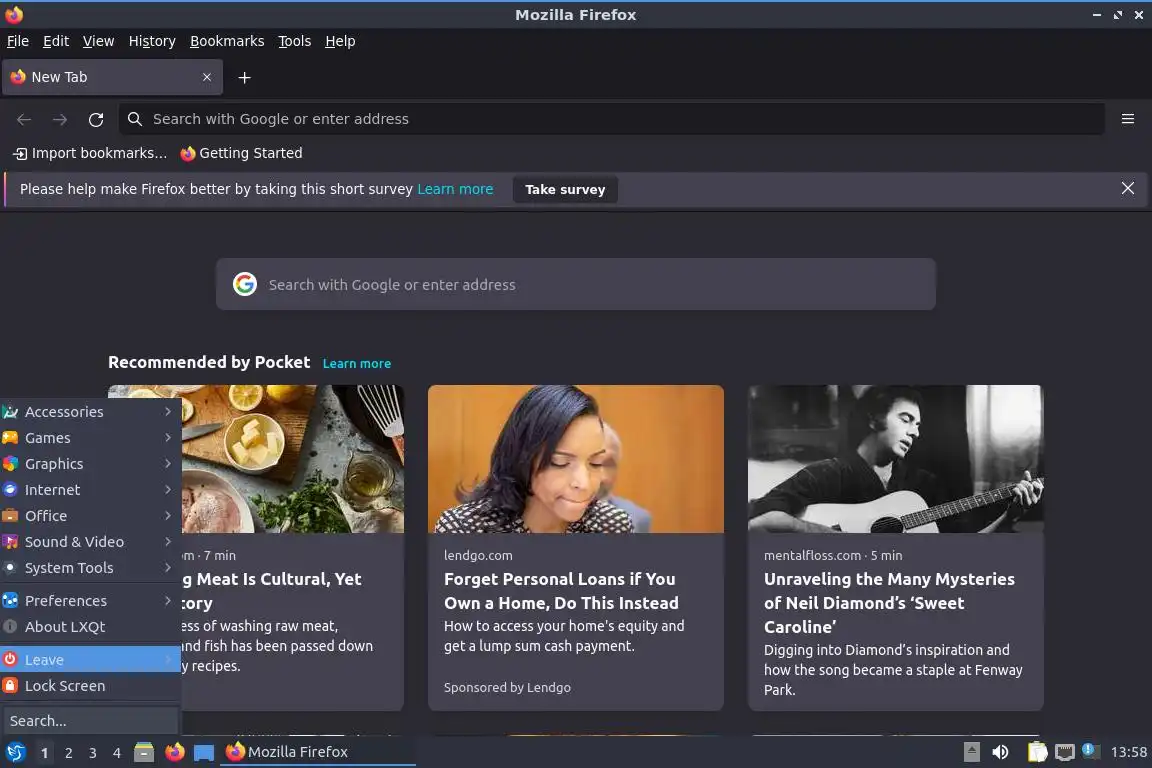Click the taskbar clock showing 13:58

tap(1128, 752)
